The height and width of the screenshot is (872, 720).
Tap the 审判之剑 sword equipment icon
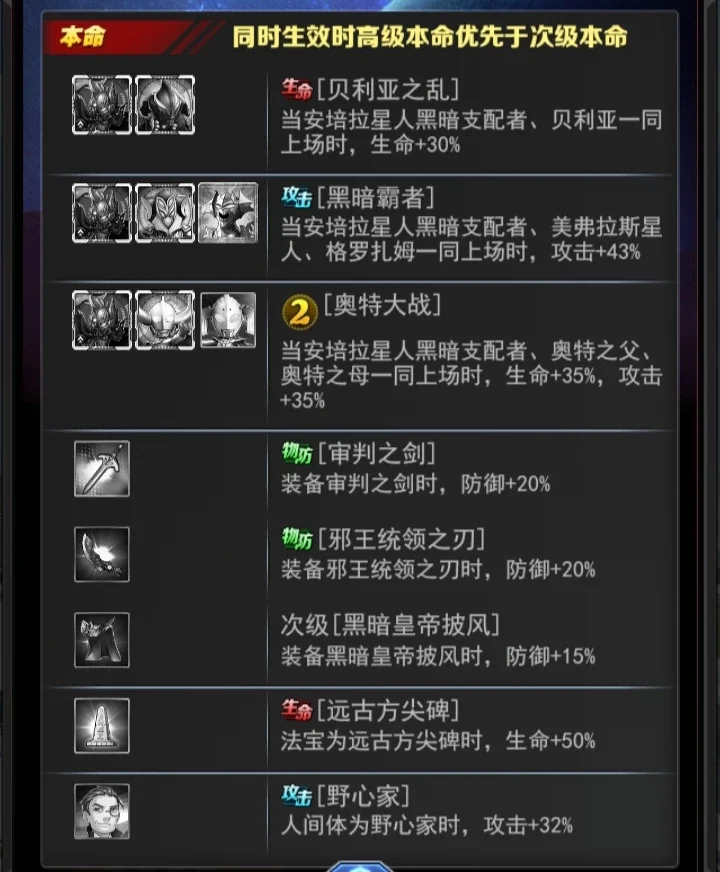(x=102, y=469)
